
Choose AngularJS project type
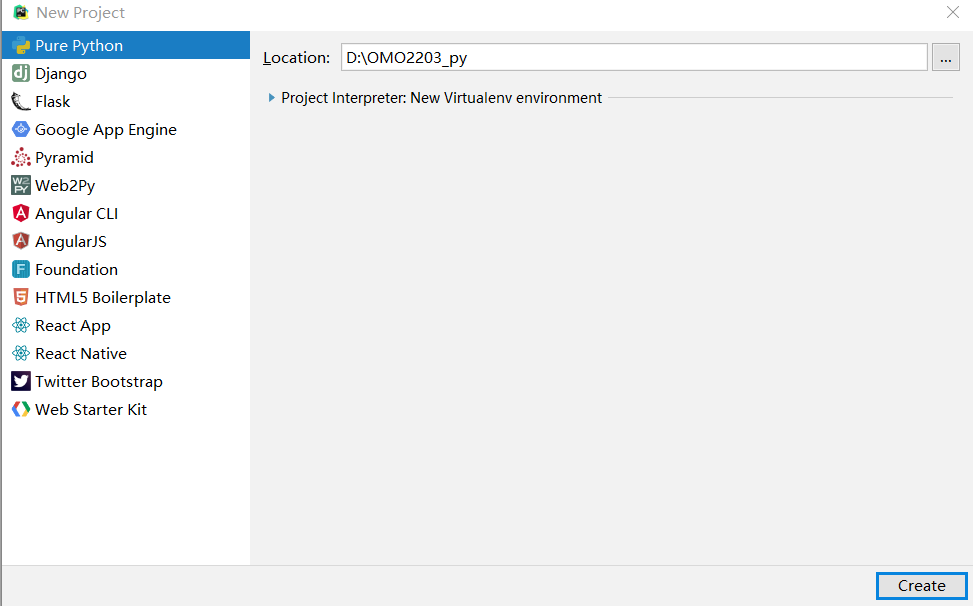pos(126,241)
